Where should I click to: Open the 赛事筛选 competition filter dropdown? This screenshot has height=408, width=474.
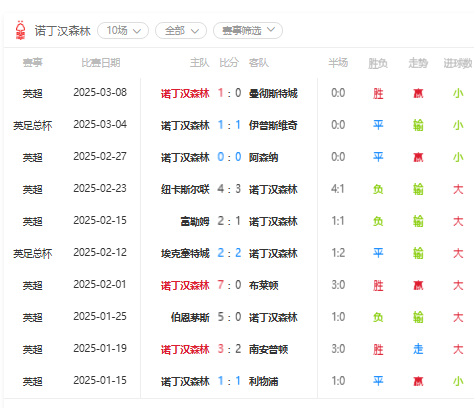pos(248,31)
